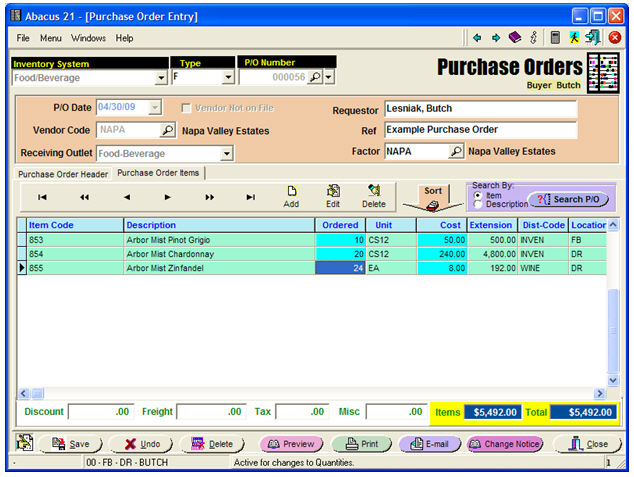Jump to the last record navigation arrow
This screenshot has height=477, width=634.
pyautogui.click(x=250, y=197)
